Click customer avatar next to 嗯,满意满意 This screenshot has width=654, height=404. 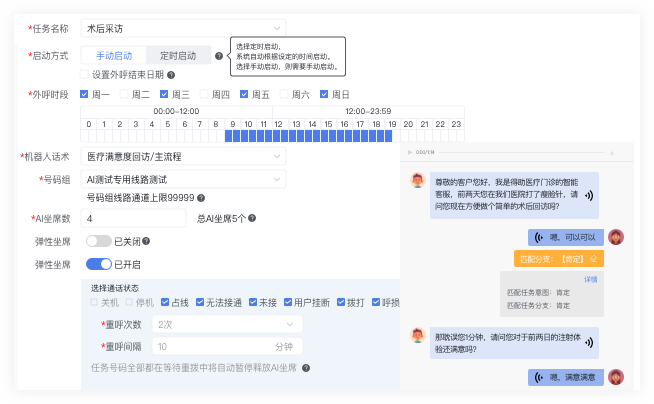pos(616,377)
